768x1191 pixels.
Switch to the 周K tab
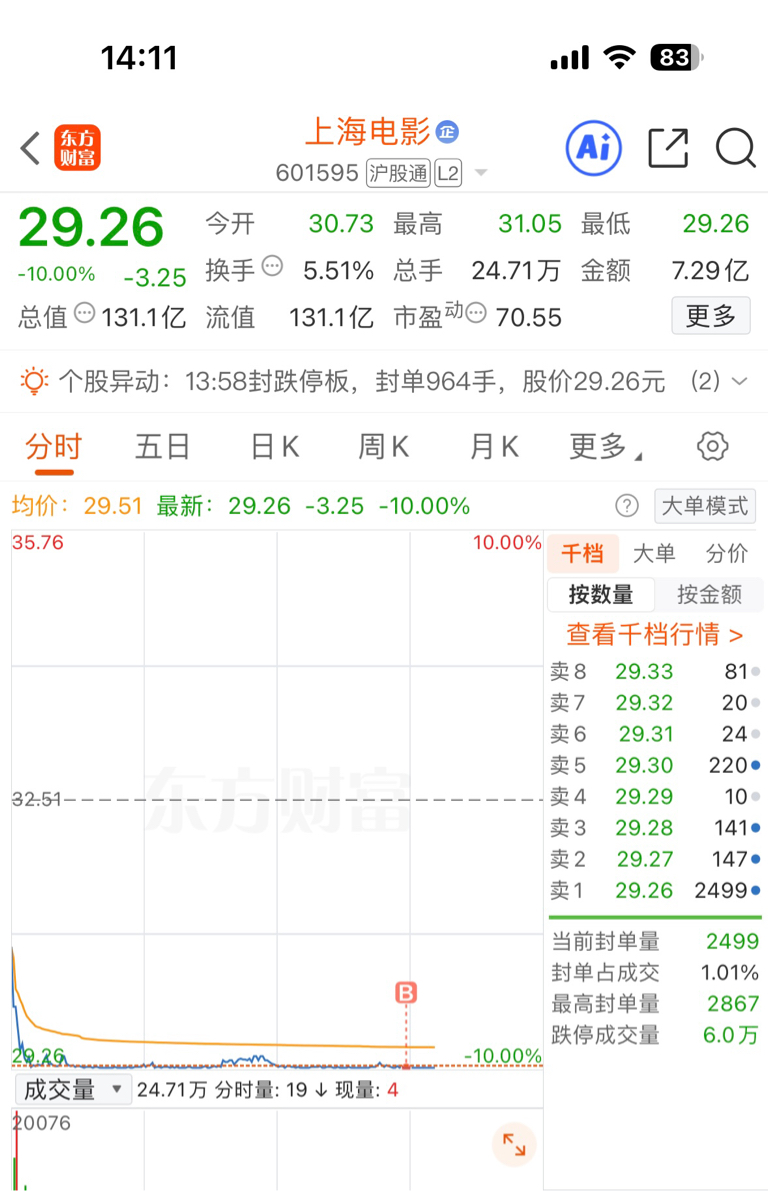(384, 447)
